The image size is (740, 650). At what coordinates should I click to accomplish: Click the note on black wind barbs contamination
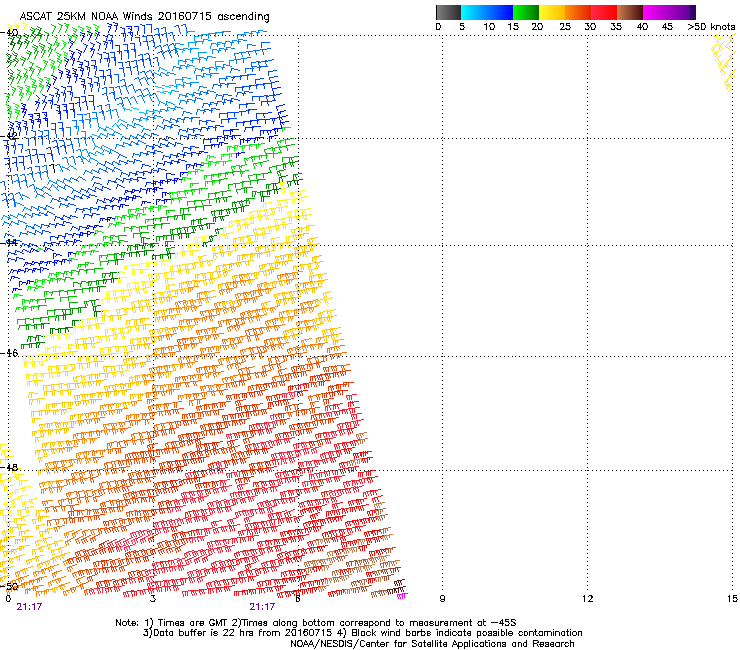click(x=460, y=633)
